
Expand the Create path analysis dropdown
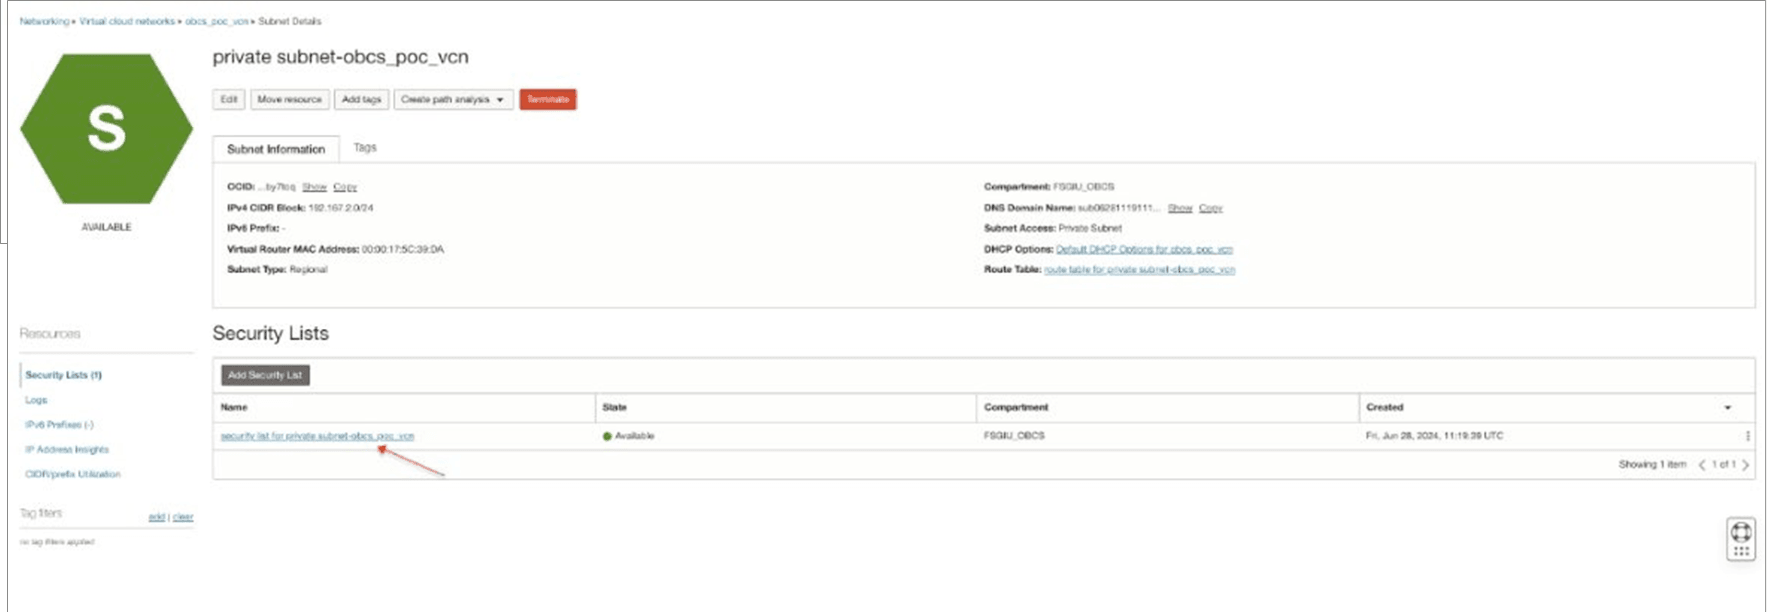point(453,100)
